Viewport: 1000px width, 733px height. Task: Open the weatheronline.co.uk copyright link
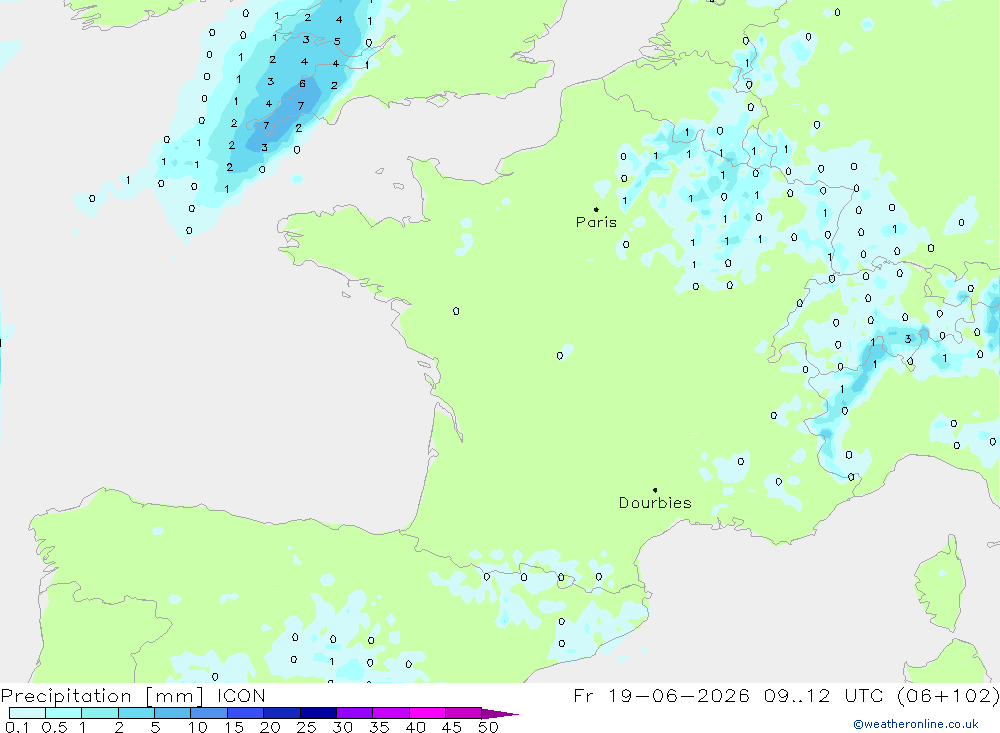tap(916, 724)
